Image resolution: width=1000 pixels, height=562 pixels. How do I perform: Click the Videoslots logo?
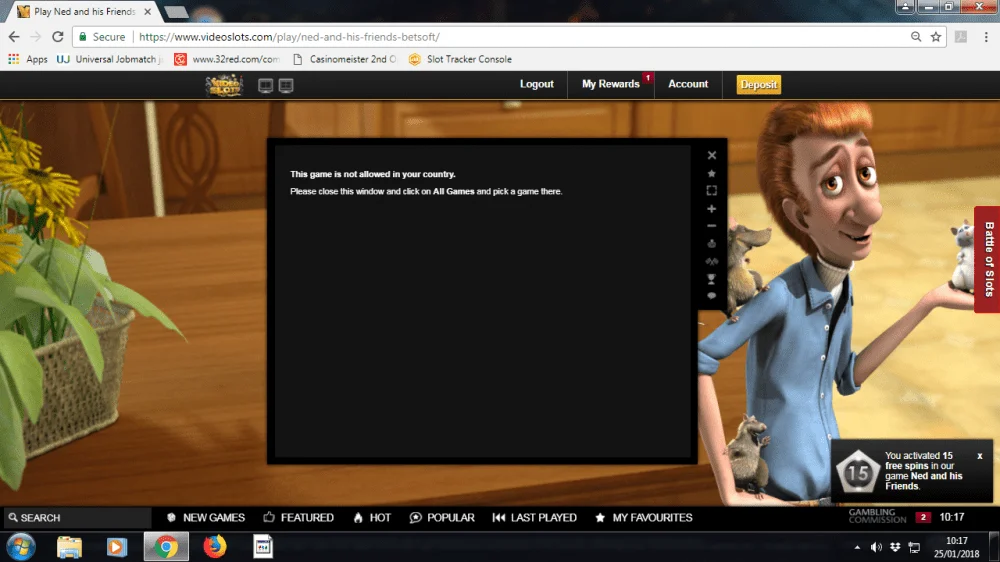pos(224,85)
